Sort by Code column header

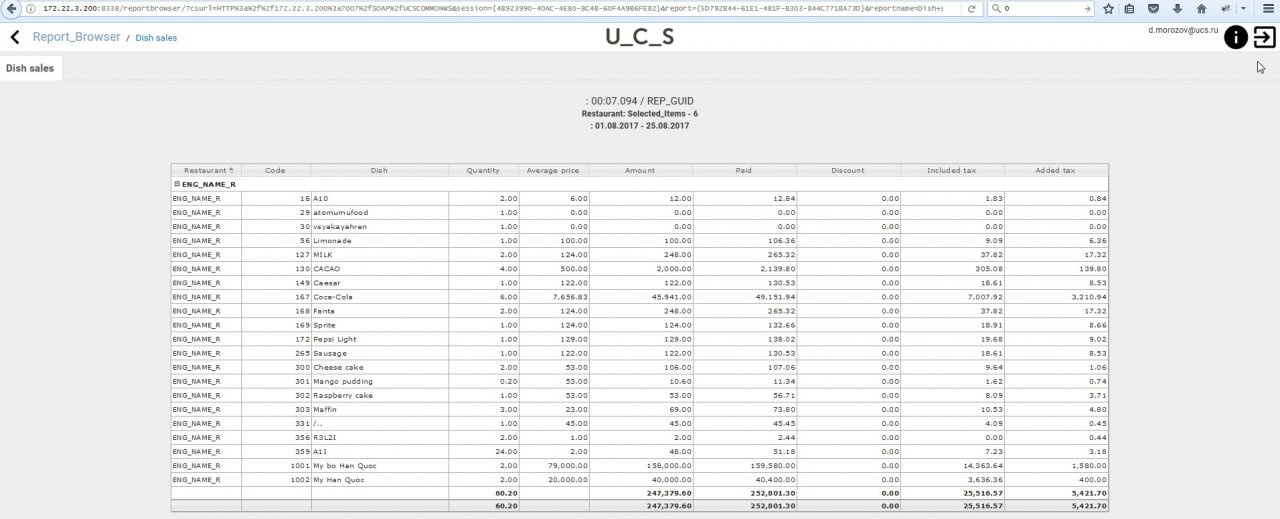click(x=275, y=170)
